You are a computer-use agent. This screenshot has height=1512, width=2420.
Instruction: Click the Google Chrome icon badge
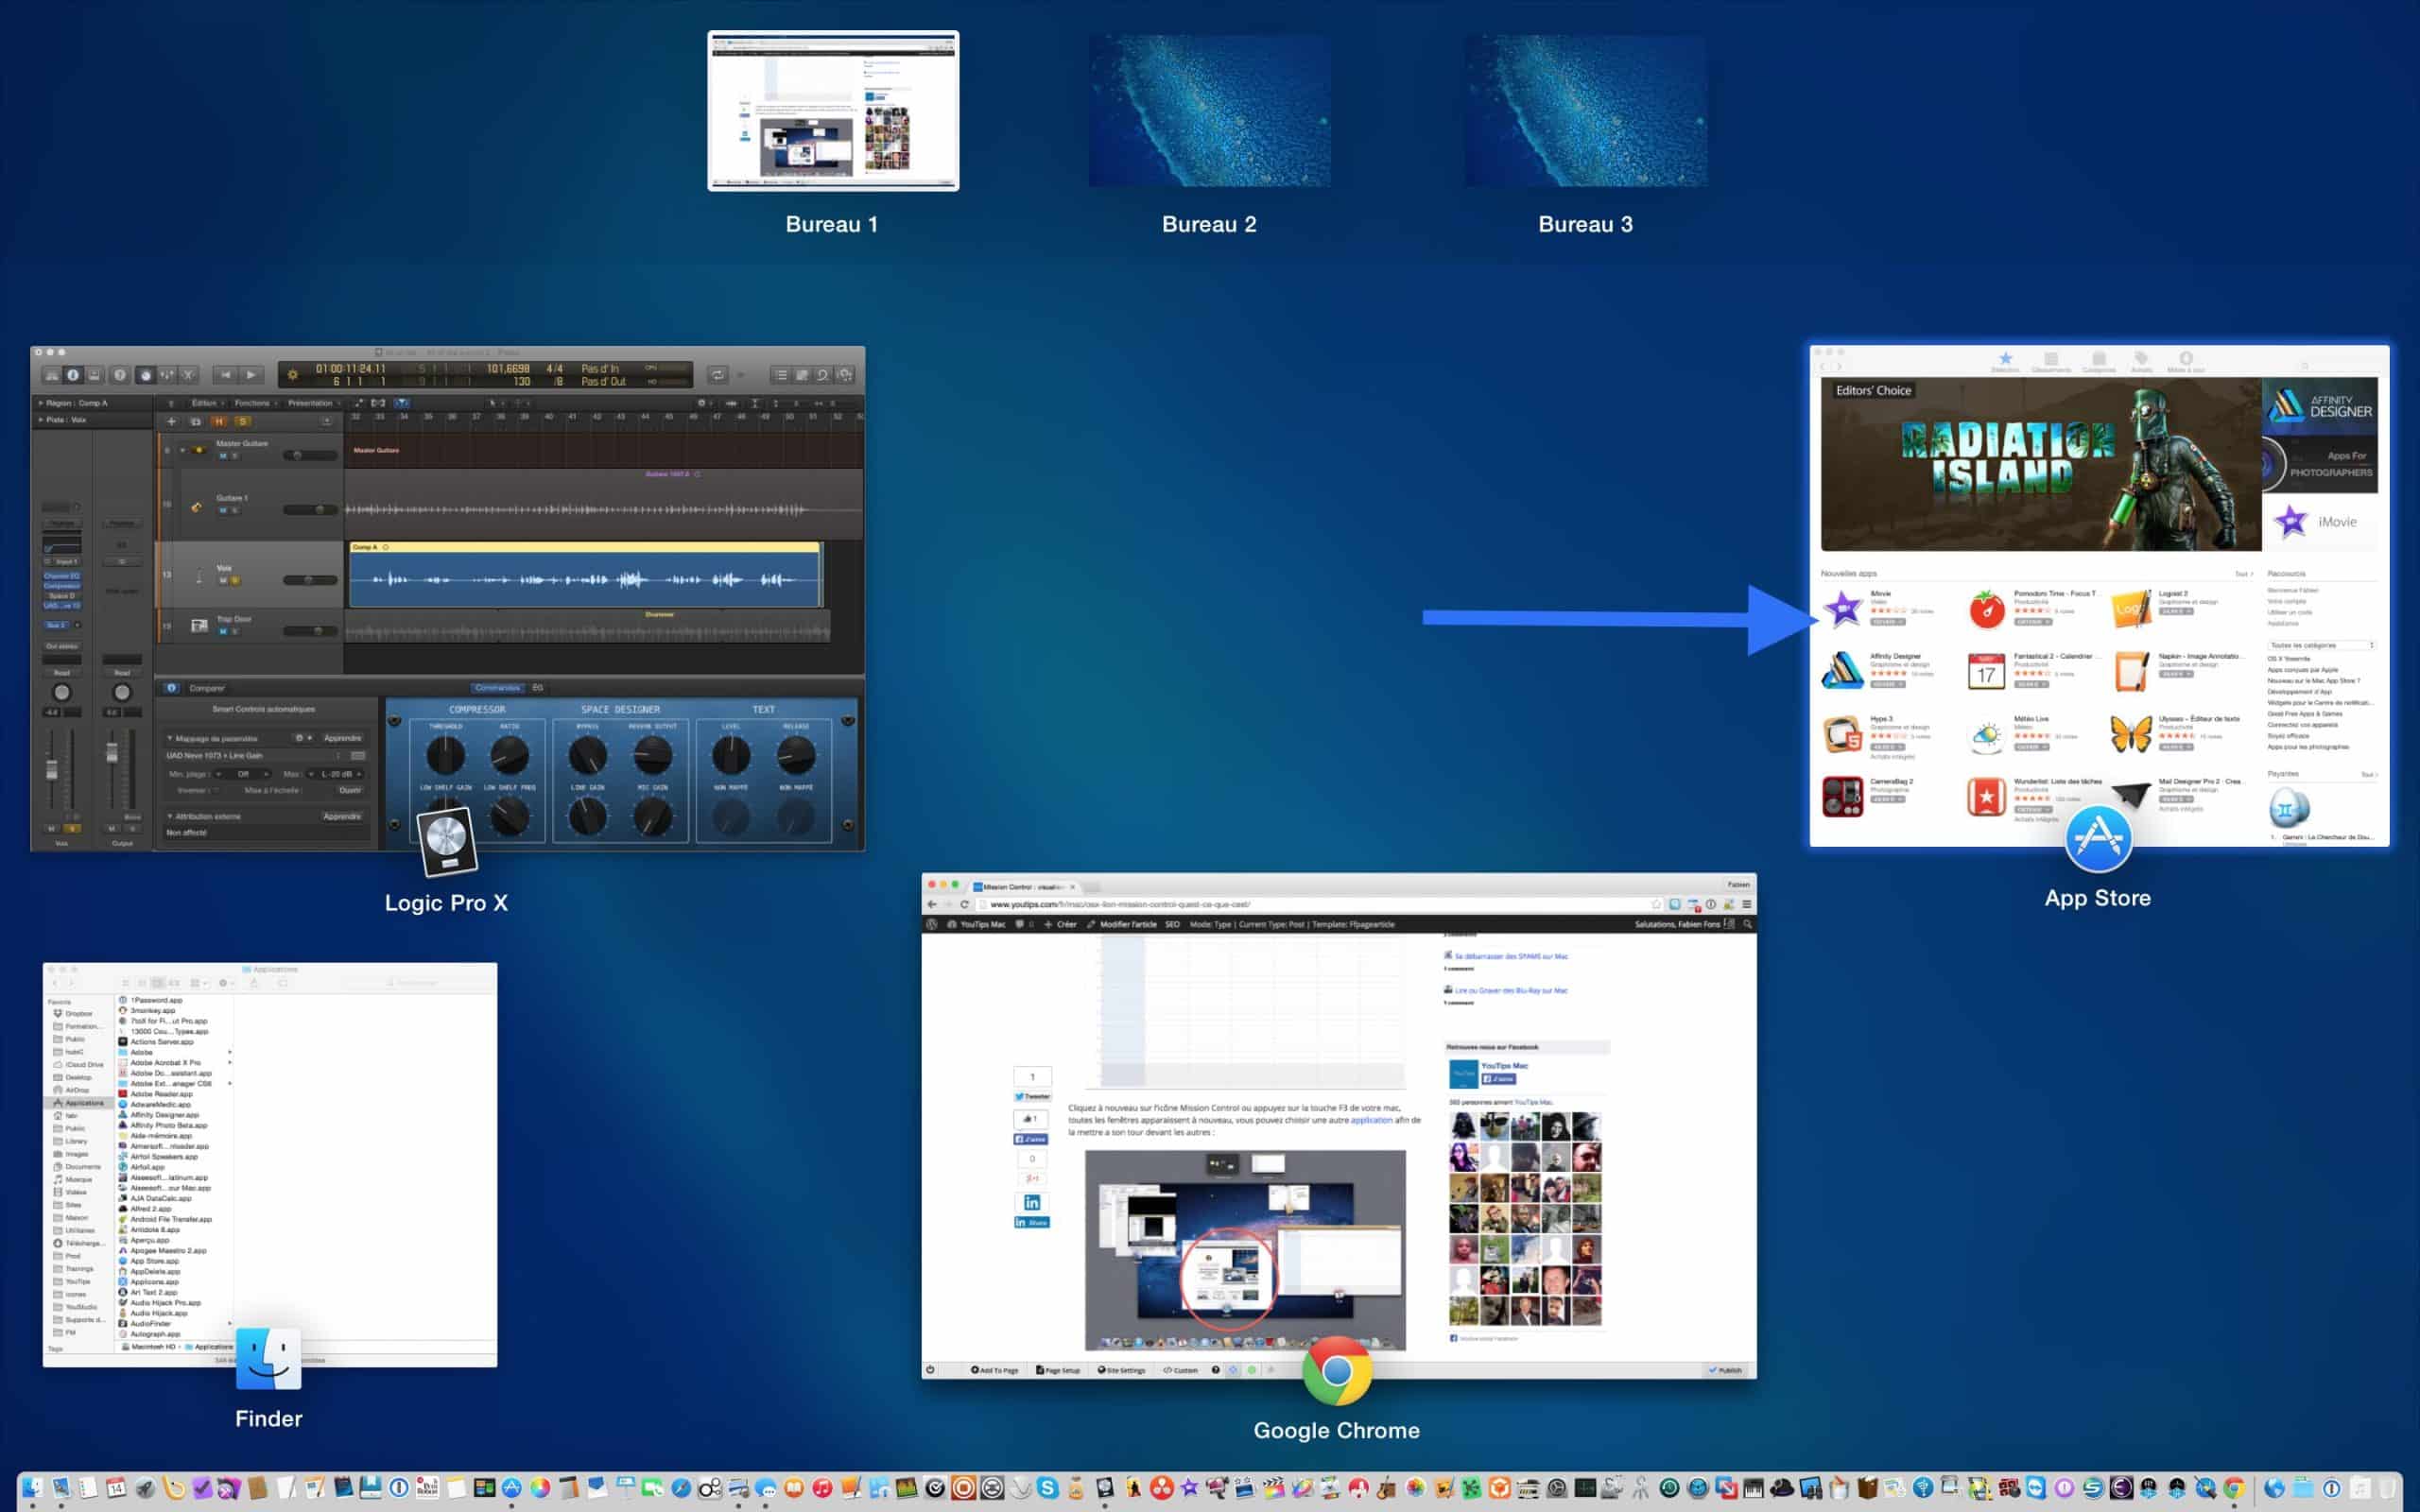click(x=1337, y=1370)
